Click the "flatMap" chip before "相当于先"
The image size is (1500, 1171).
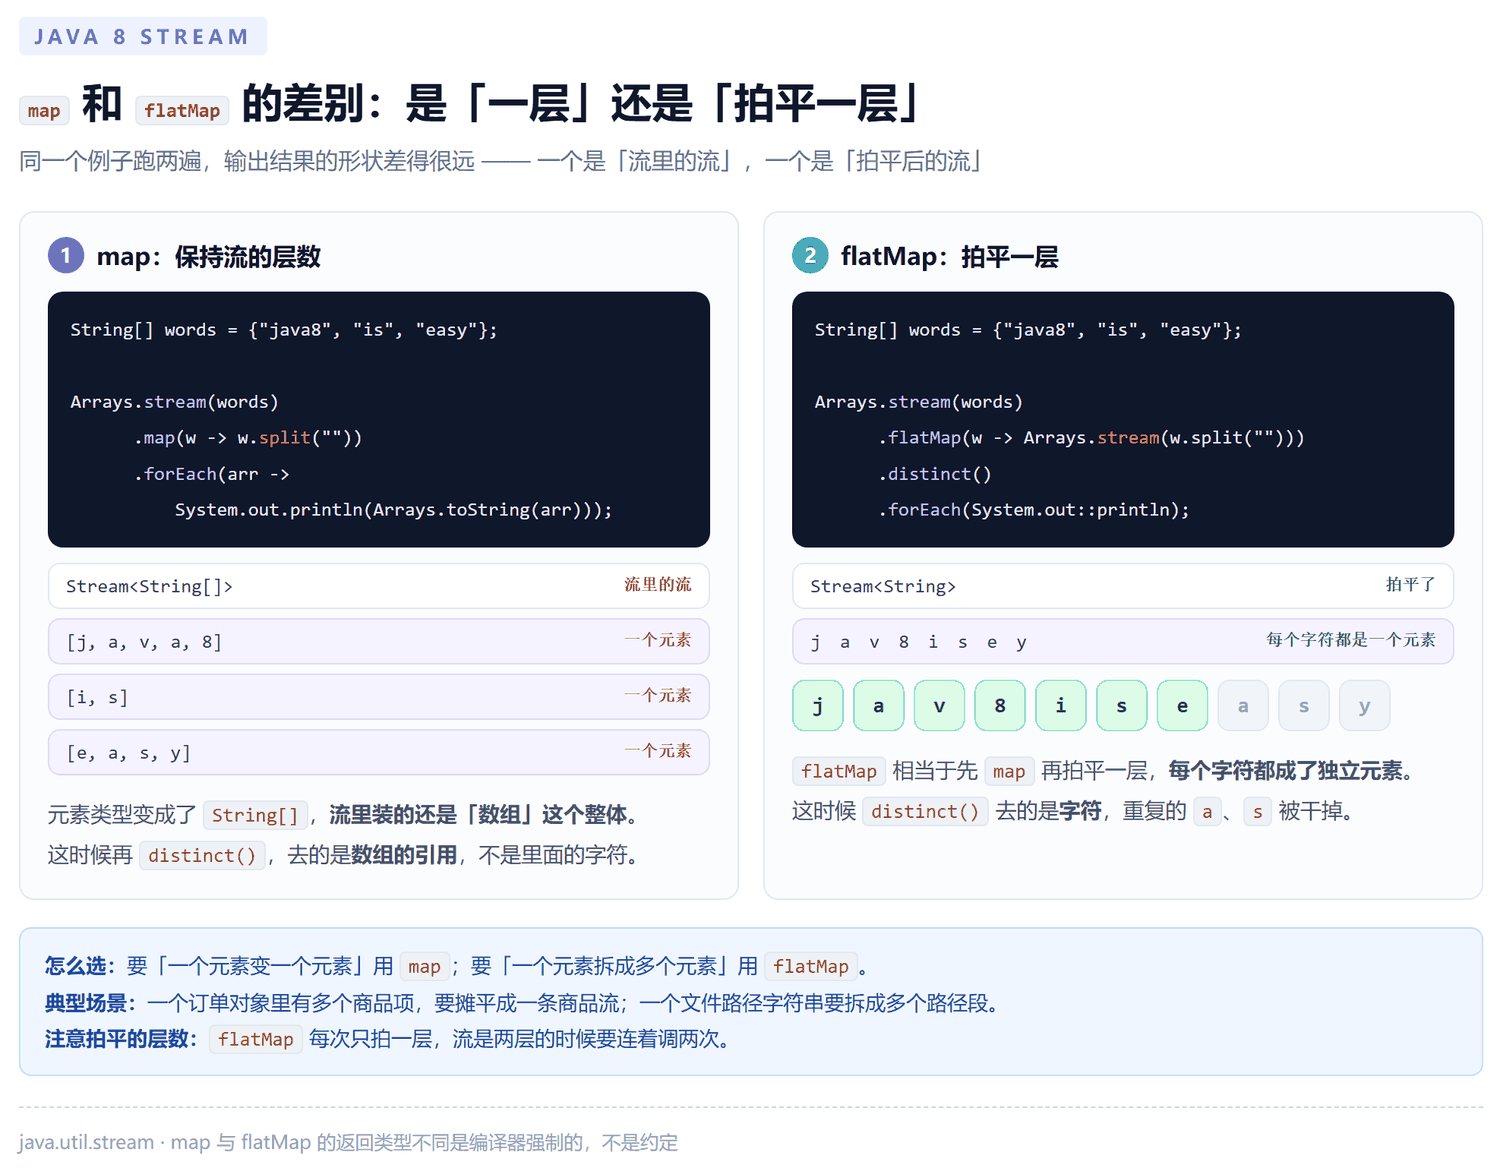[839, 772]
